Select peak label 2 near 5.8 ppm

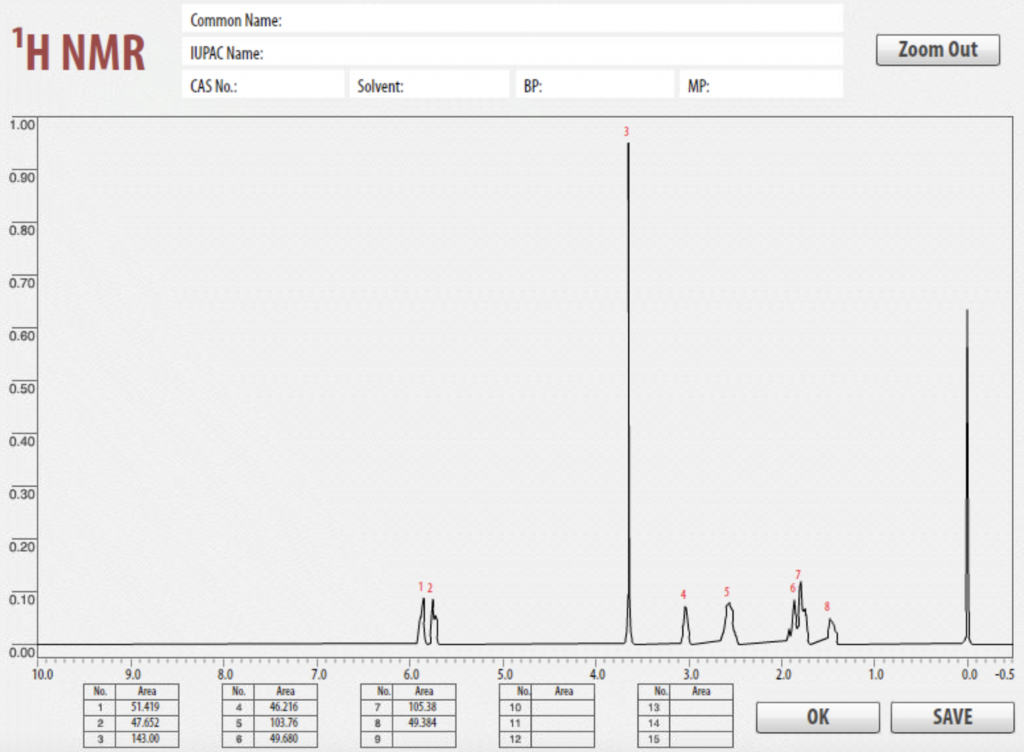point(430,588)
